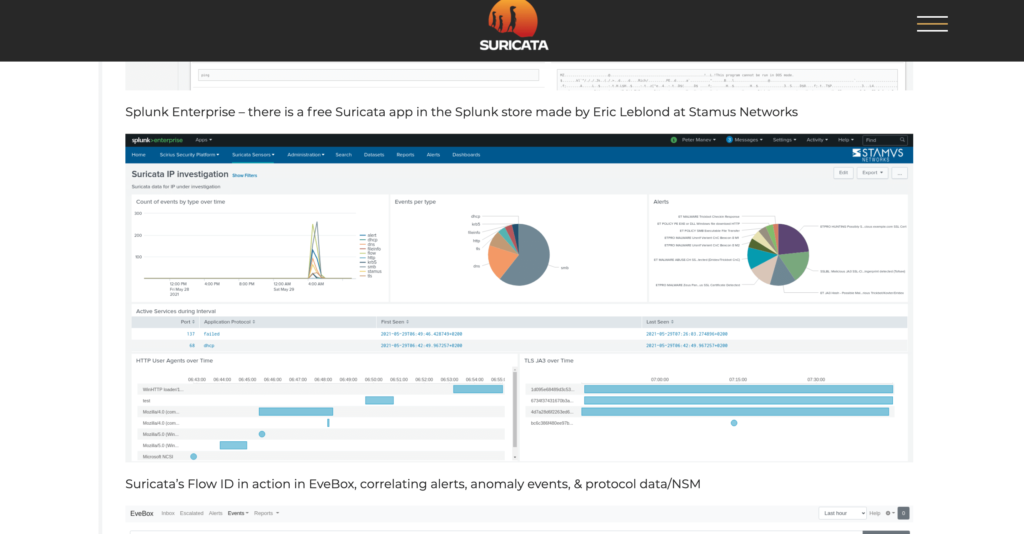Click the purple slice in Alerts pie chart

792,239
